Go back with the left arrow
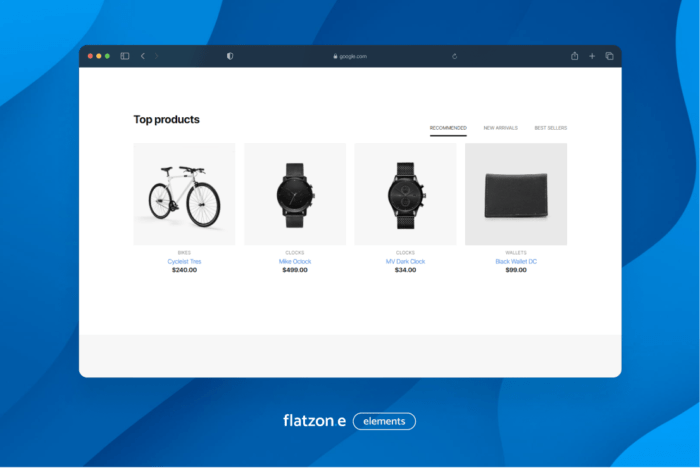Screen dimensions: 700x468 point(142,56)
